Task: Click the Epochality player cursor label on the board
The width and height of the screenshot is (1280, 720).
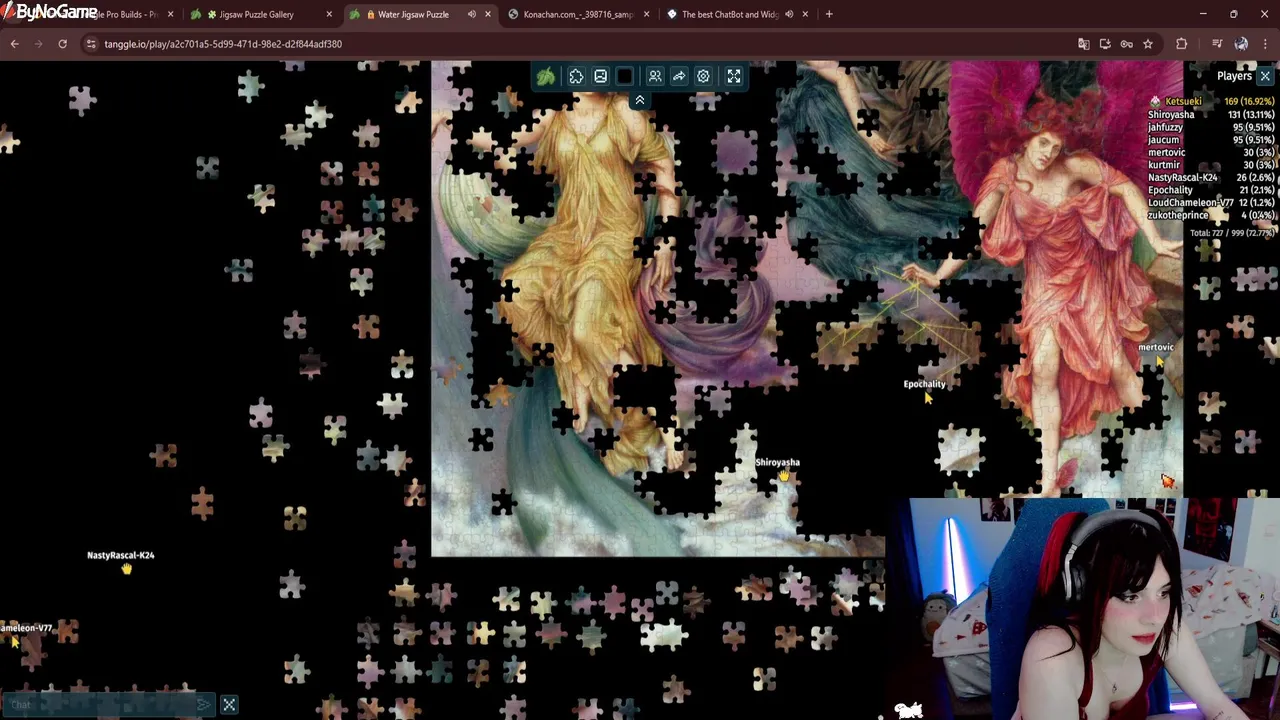Action: 924,384
